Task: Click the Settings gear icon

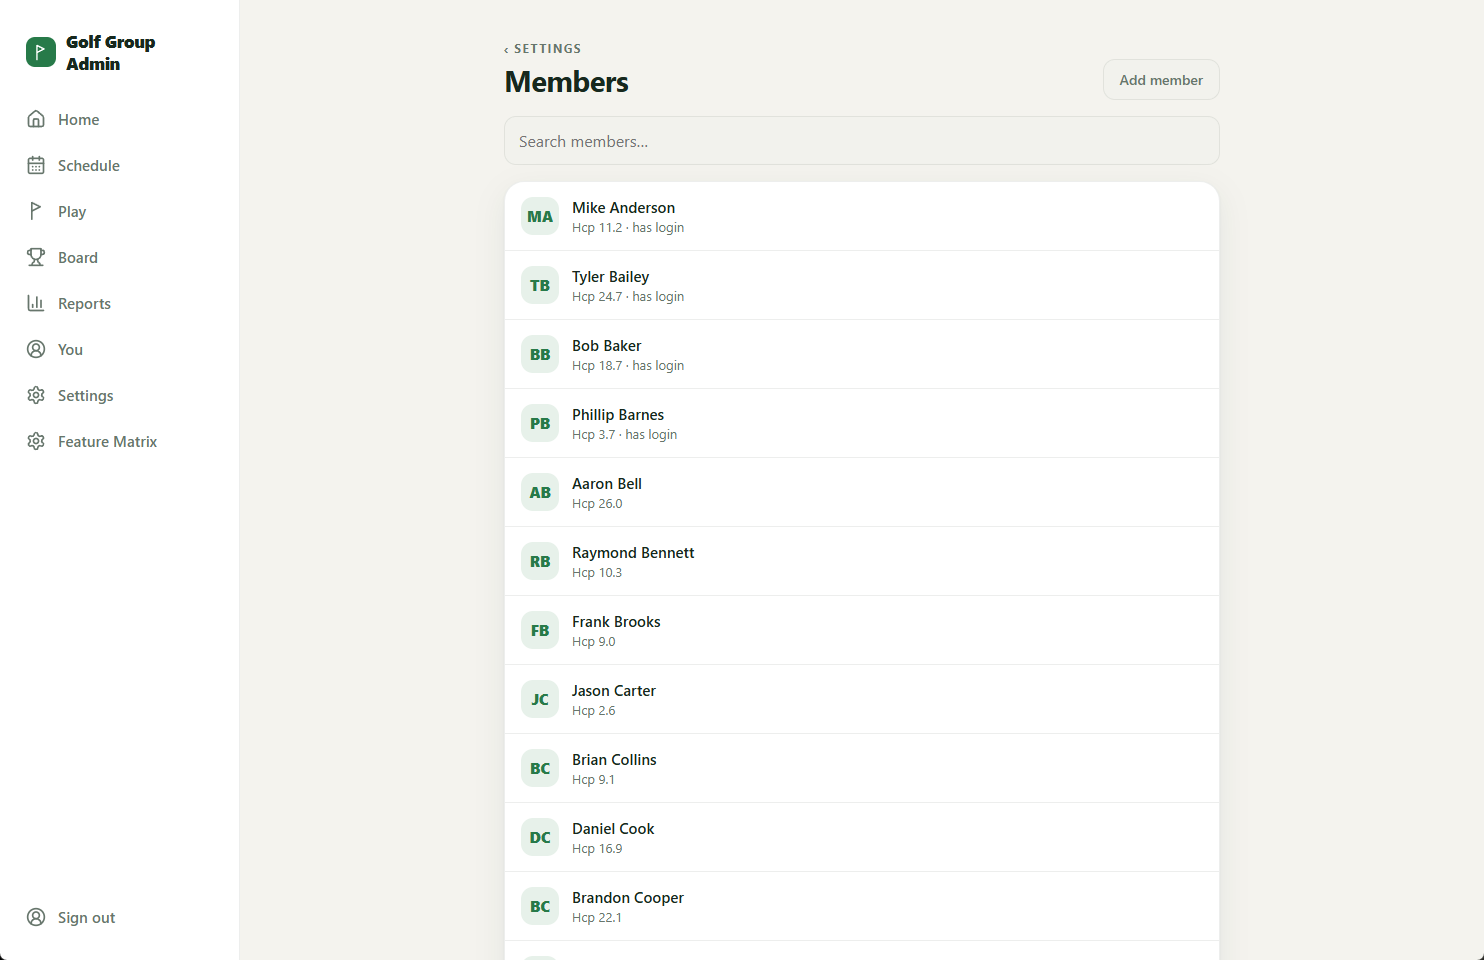Action: click(x=36, y=395)
